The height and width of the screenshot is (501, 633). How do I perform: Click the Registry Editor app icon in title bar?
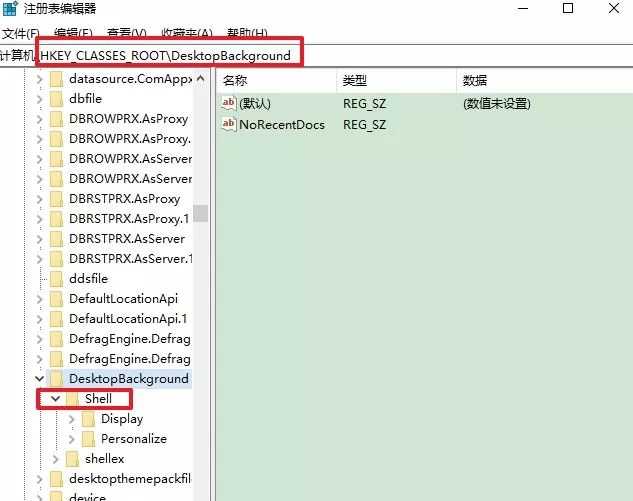(x=10, y=8)
